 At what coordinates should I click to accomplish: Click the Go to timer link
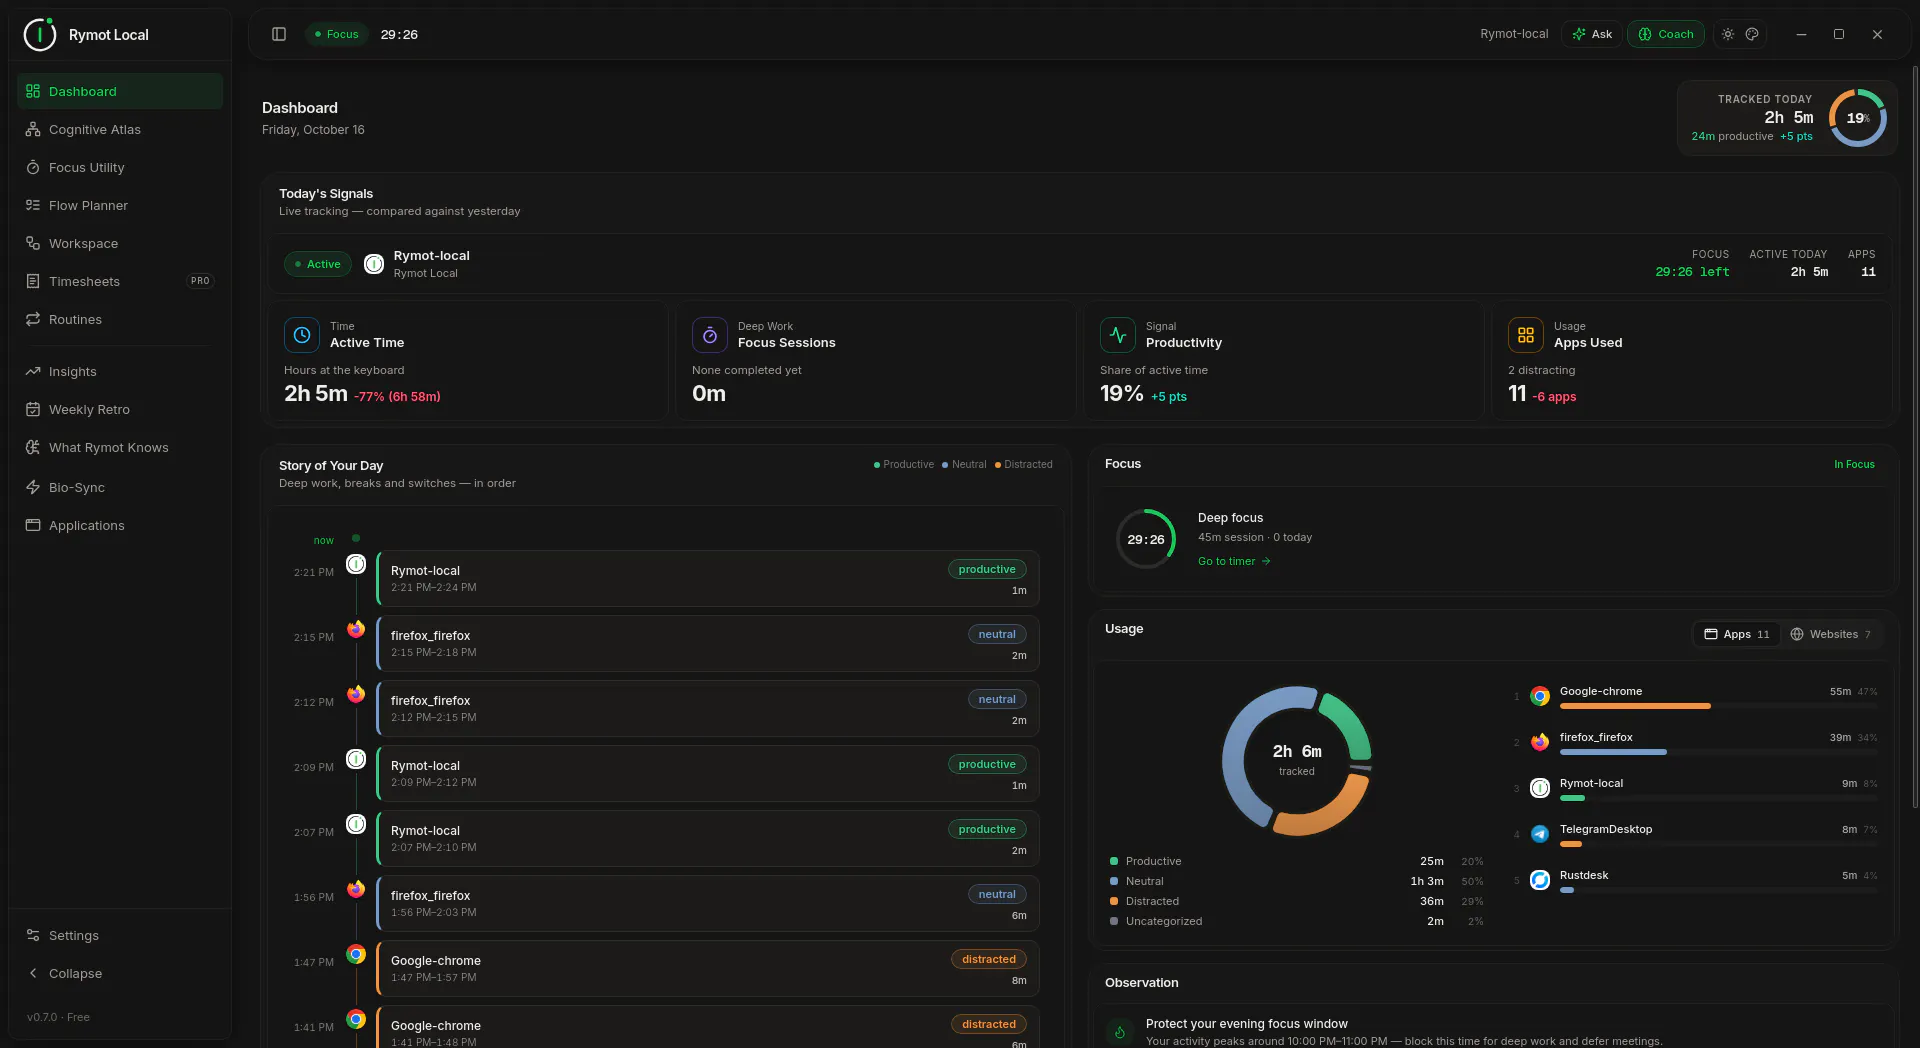pos(1234,561)
